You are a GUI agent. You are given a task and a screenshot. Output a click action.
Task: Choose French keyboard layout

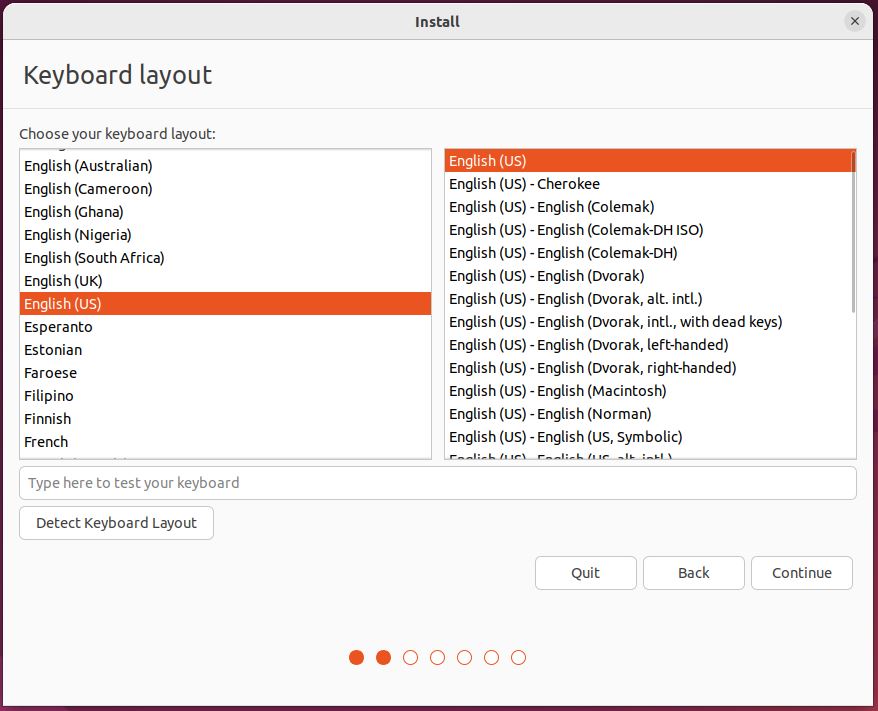coord(46,442)
